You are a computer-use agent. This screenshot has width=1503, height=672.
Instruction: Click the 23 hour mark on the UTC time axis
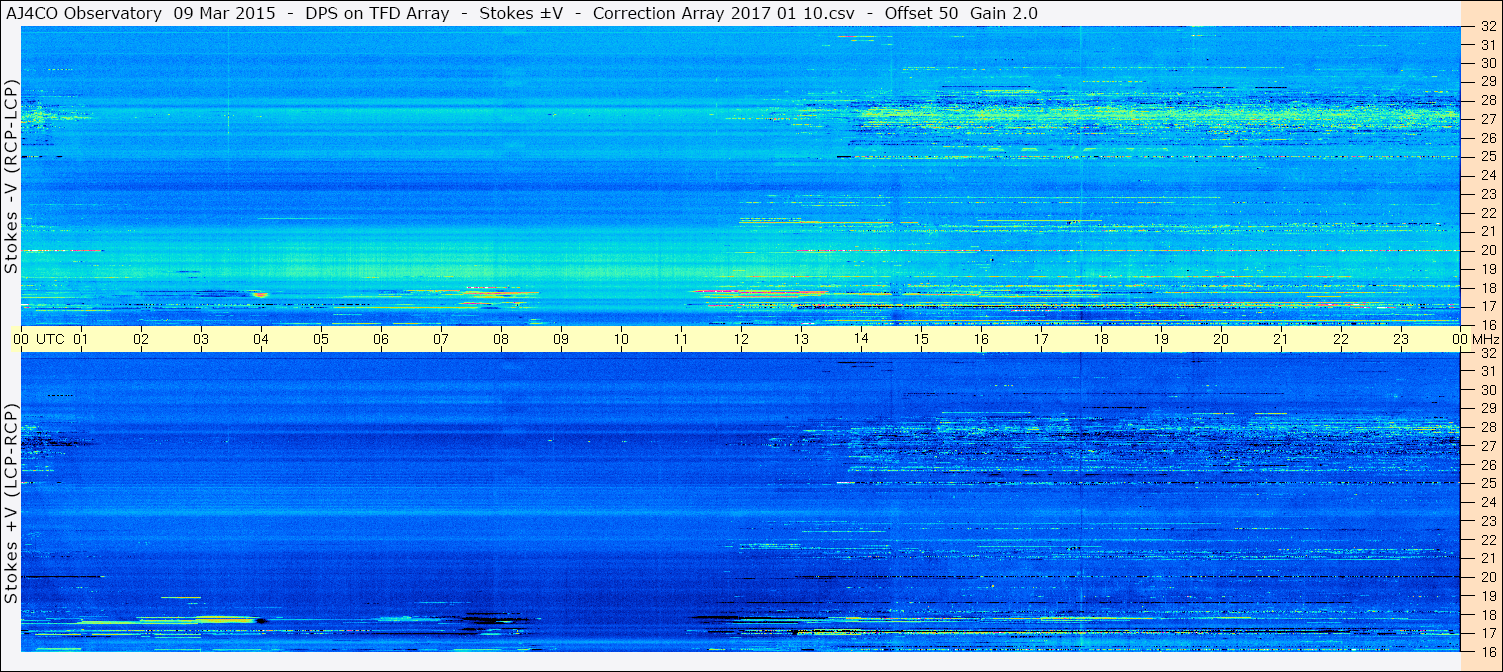coord(1401,339)
